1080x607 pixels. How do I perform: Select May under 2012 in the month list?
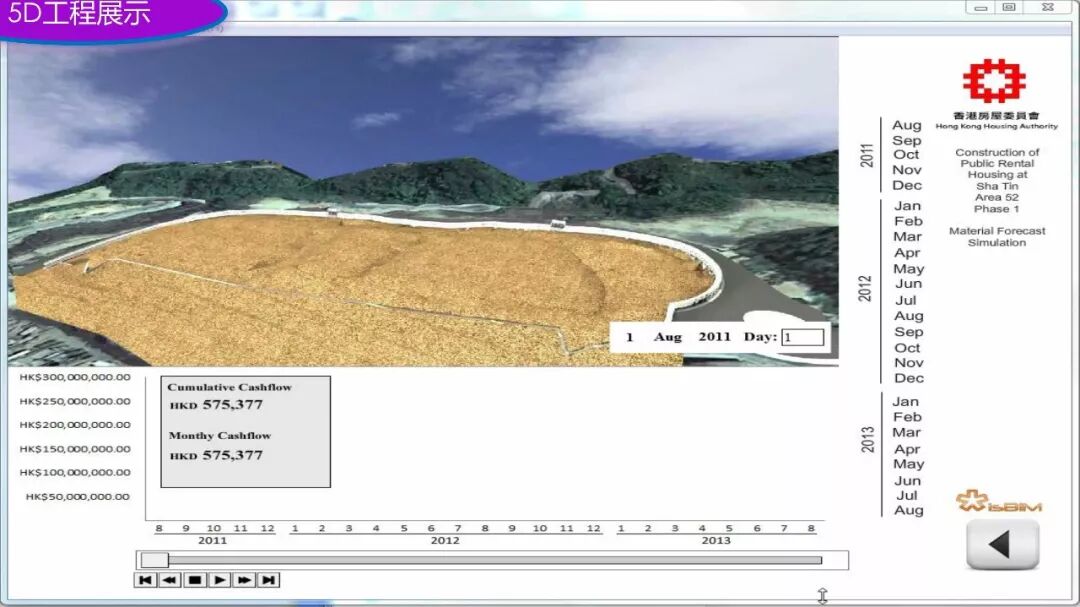tap(908, 269)
